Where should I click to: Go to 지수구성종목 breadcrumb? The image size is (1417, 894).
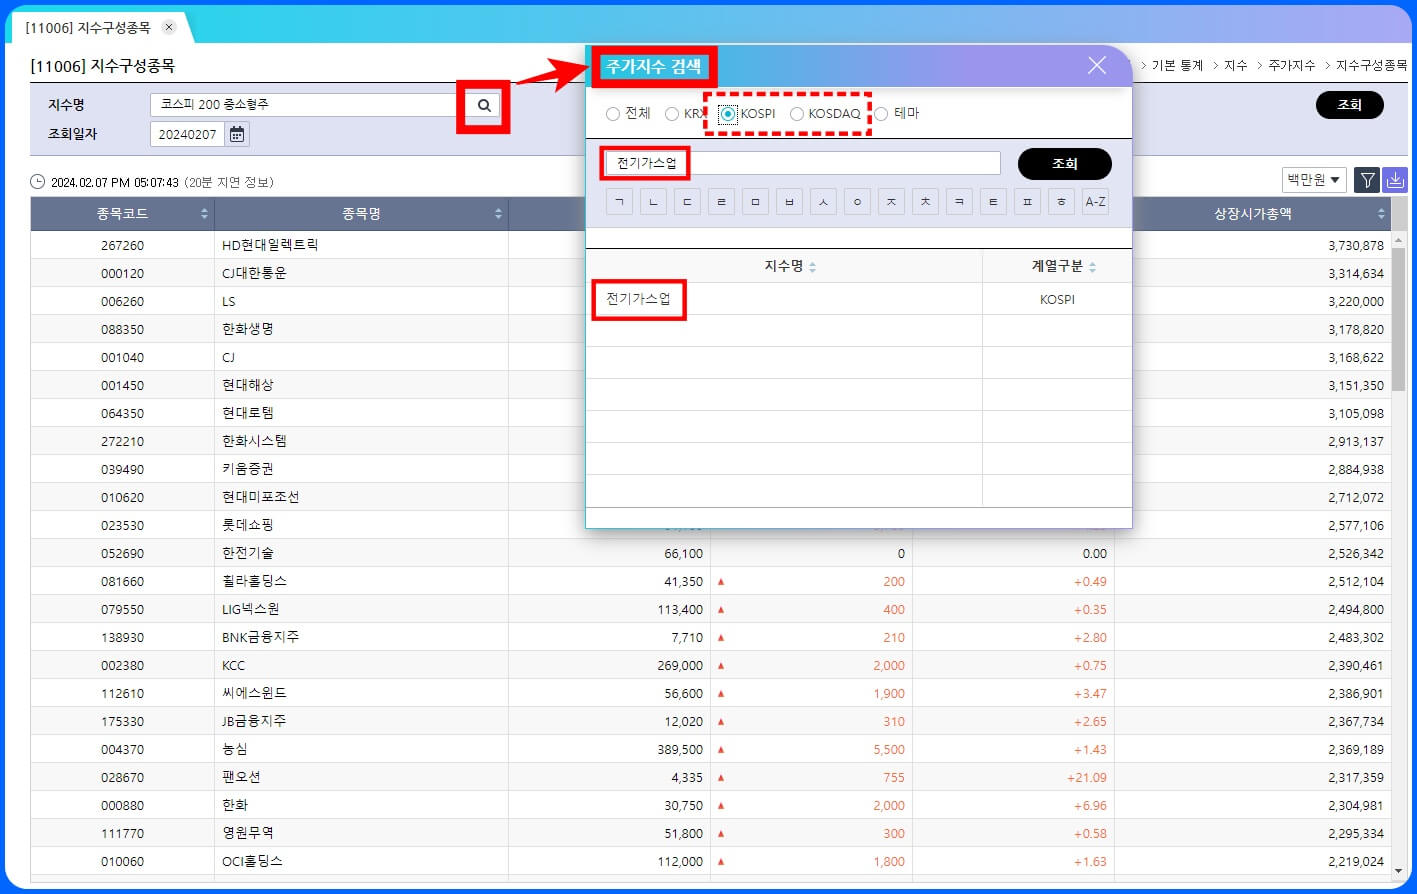(x=1371, y=65)
